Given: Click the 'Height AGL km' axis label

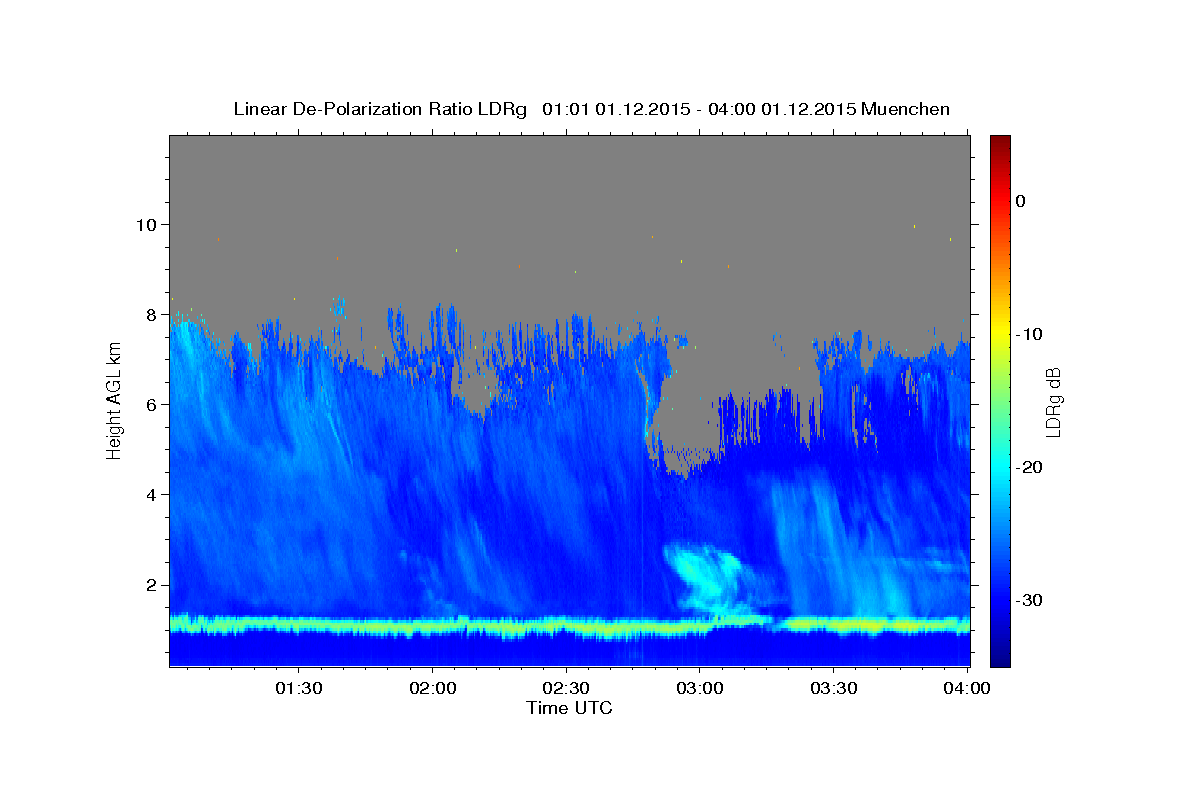Looking at the screenshot, I should [x=114, y=401].
